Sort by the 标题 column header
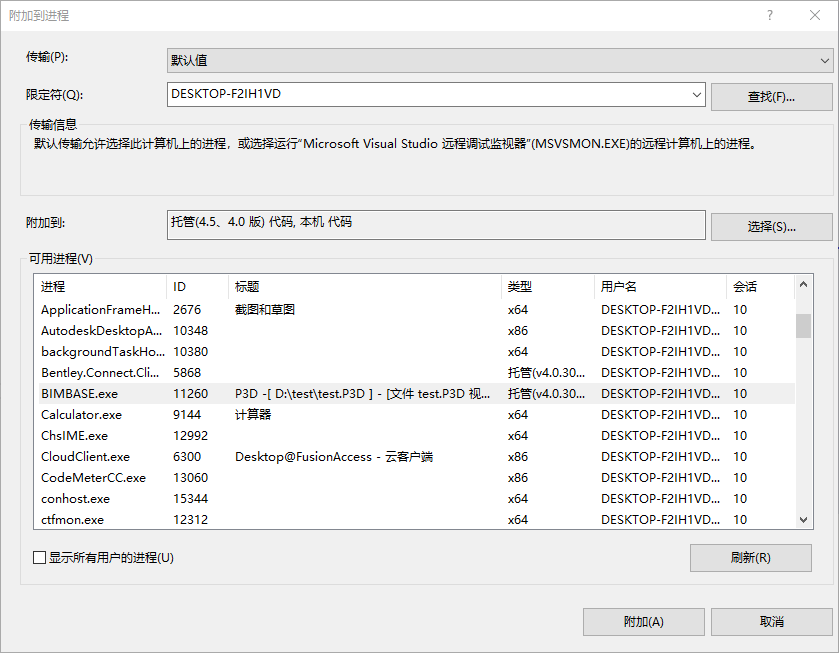Screen dimensions: 839x653 click(x=365, y=287)
